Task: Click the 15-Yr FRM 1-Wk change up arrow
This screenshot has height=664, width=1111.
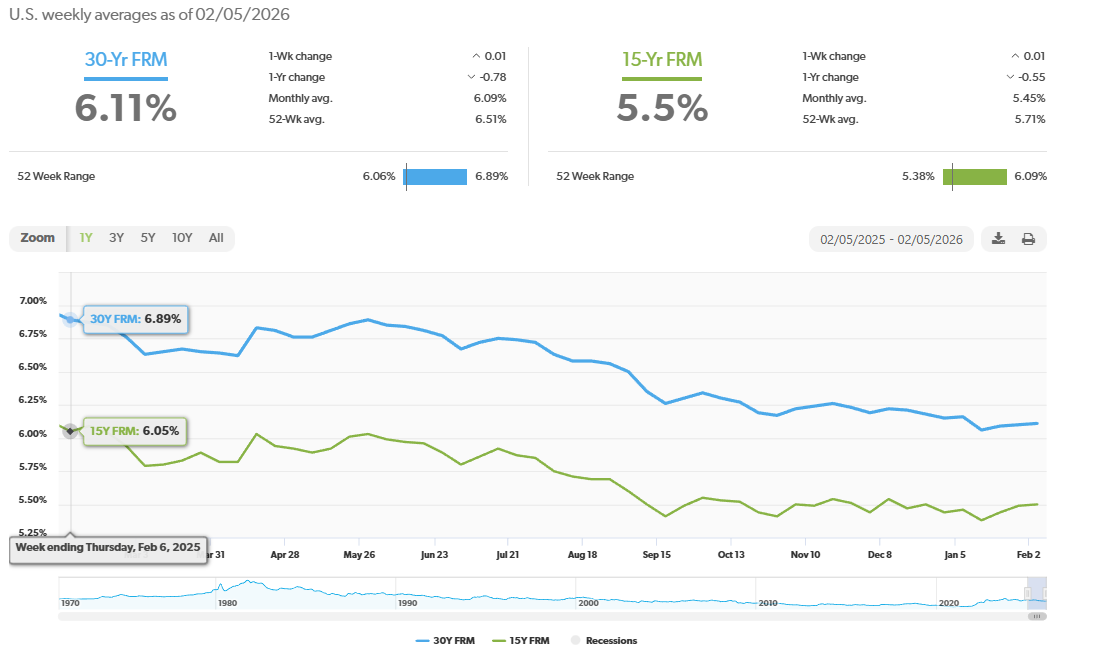Action: click(x=1015, y=56)
